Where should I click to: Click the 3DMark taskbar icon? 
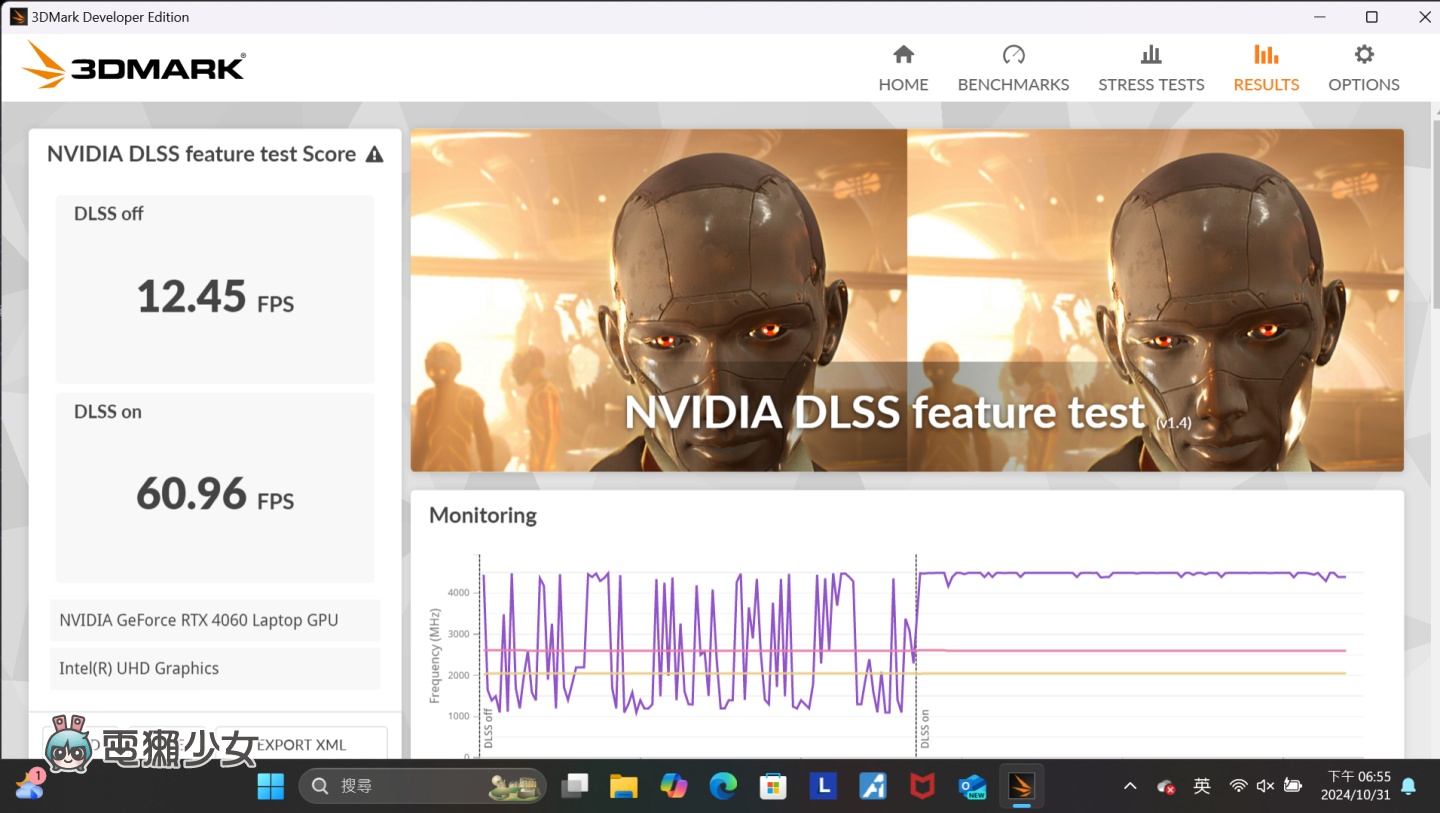click(1021, 786)
